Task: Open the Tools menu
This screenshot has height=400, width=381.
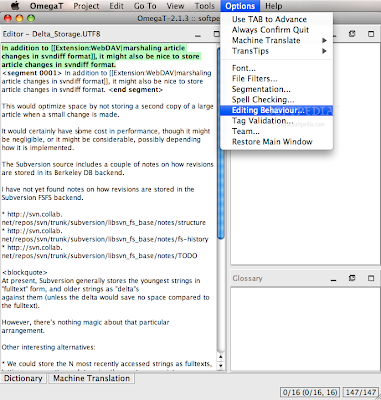Action: (205, 6)
